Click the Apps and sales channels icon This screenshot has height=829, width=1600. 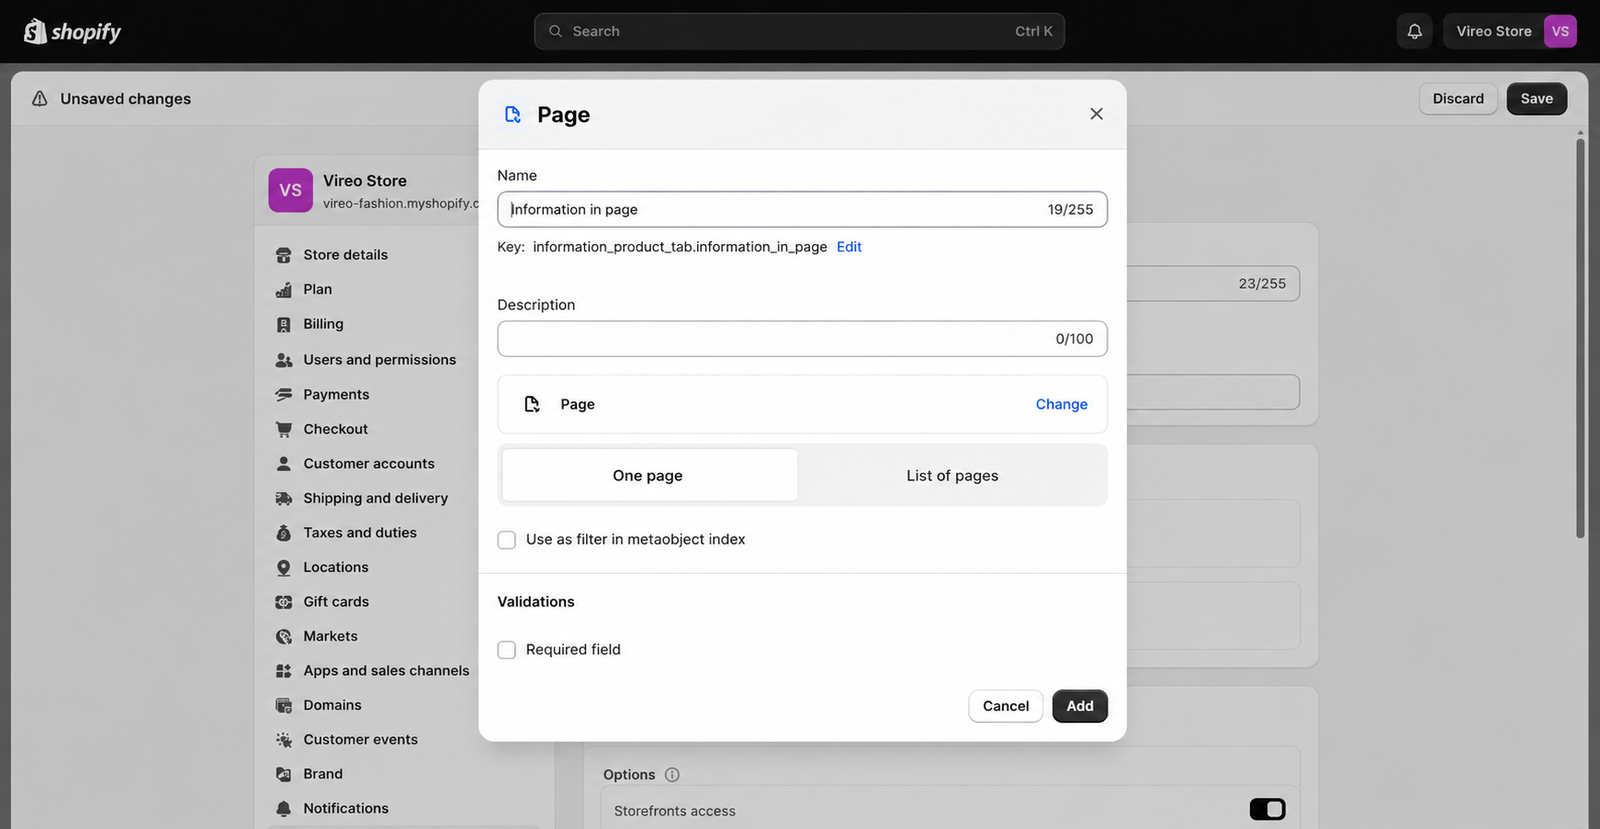(x=283, y=671)
